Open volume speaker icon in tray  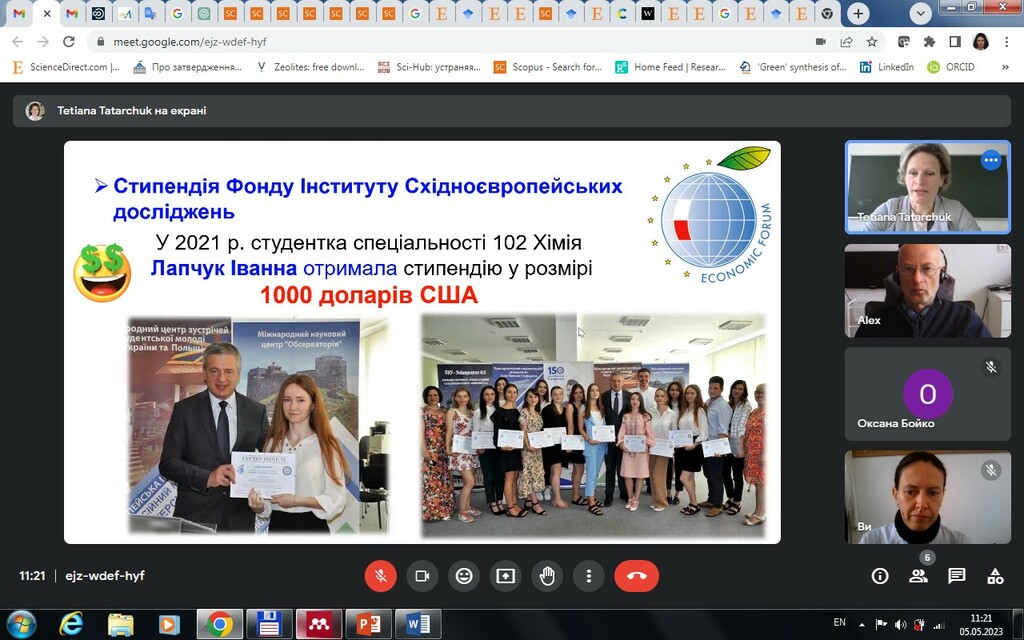(901, 624)
